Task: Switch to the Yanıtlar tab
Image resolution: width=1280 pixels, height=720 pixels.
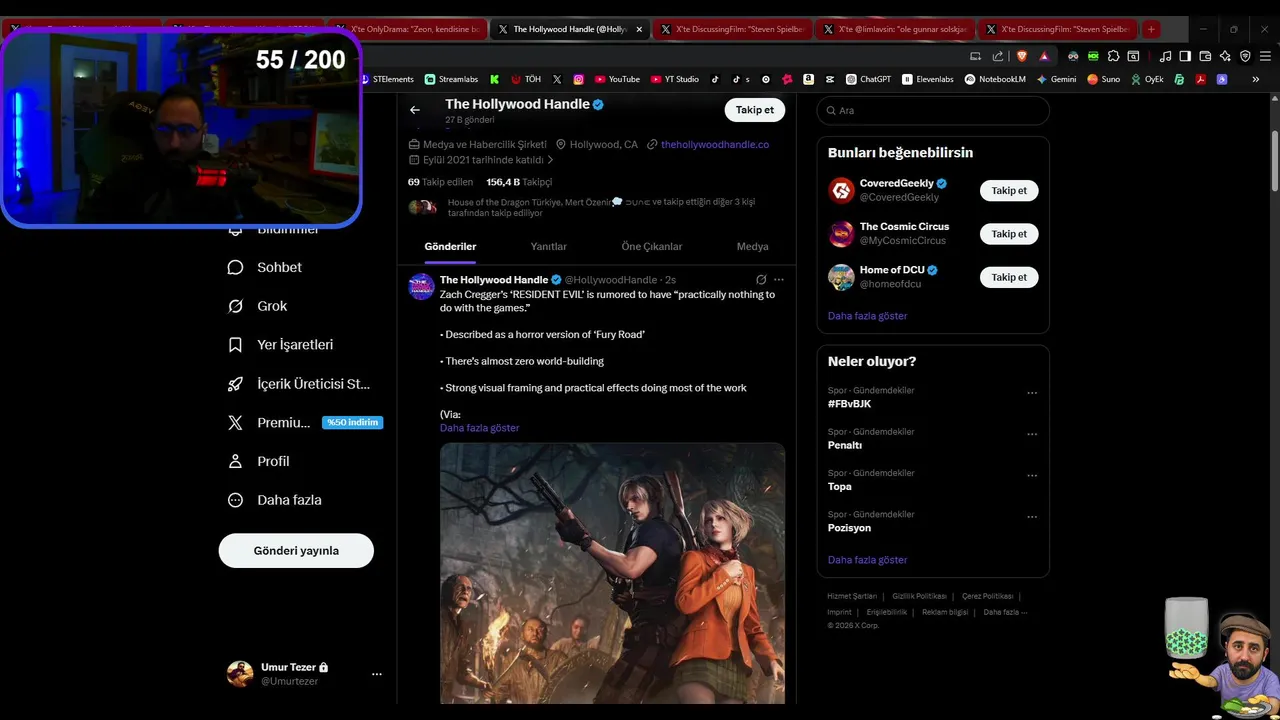Action: (548, 246)
